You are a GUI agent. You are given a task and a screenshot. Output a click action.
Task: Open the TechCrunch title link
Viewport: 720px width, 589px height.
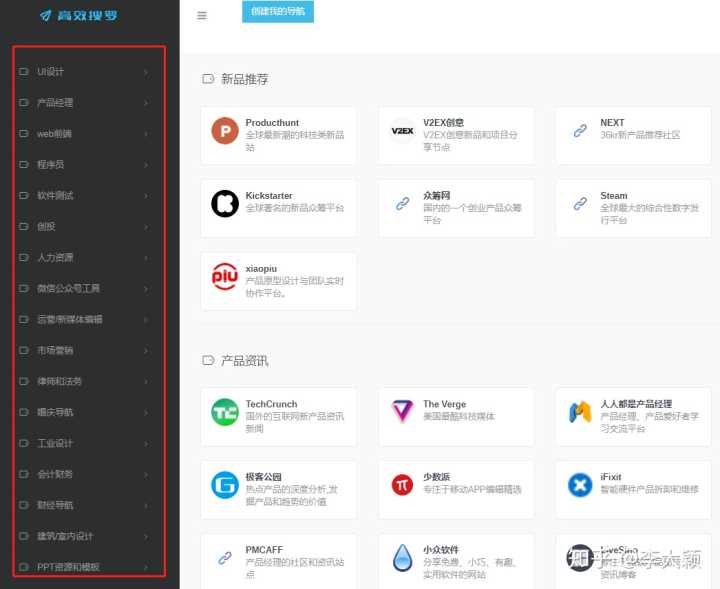(x=271, y=404)
